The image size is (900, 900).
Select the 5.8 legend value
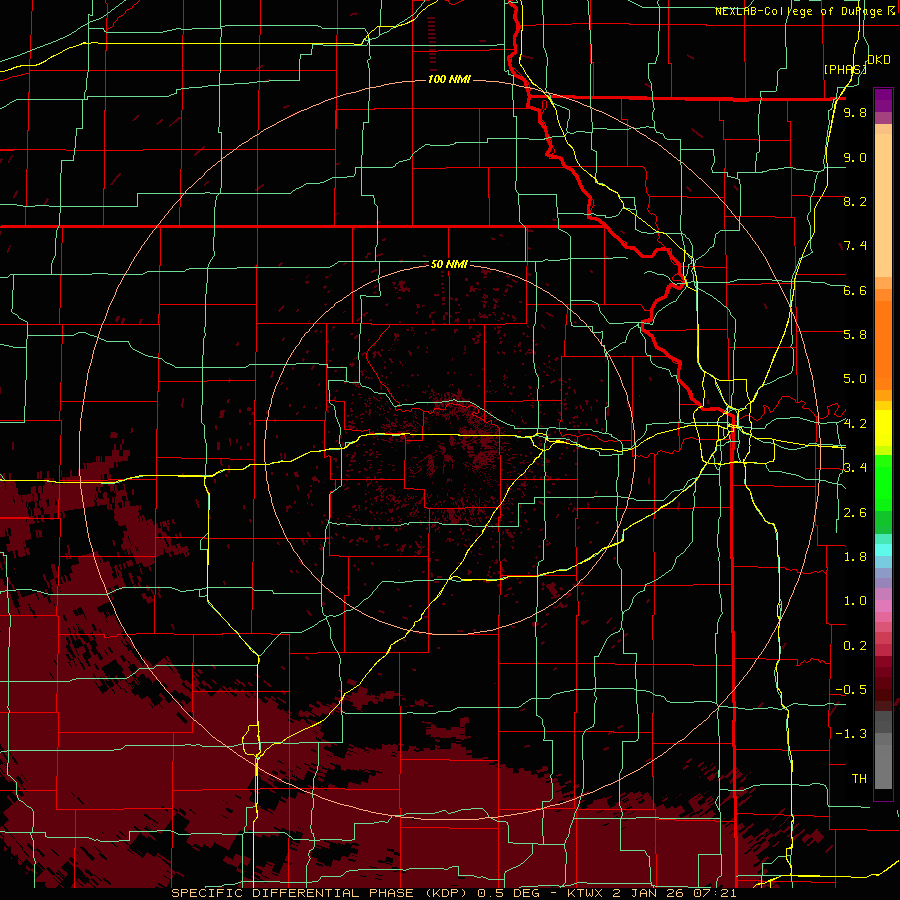coord(855,335)
